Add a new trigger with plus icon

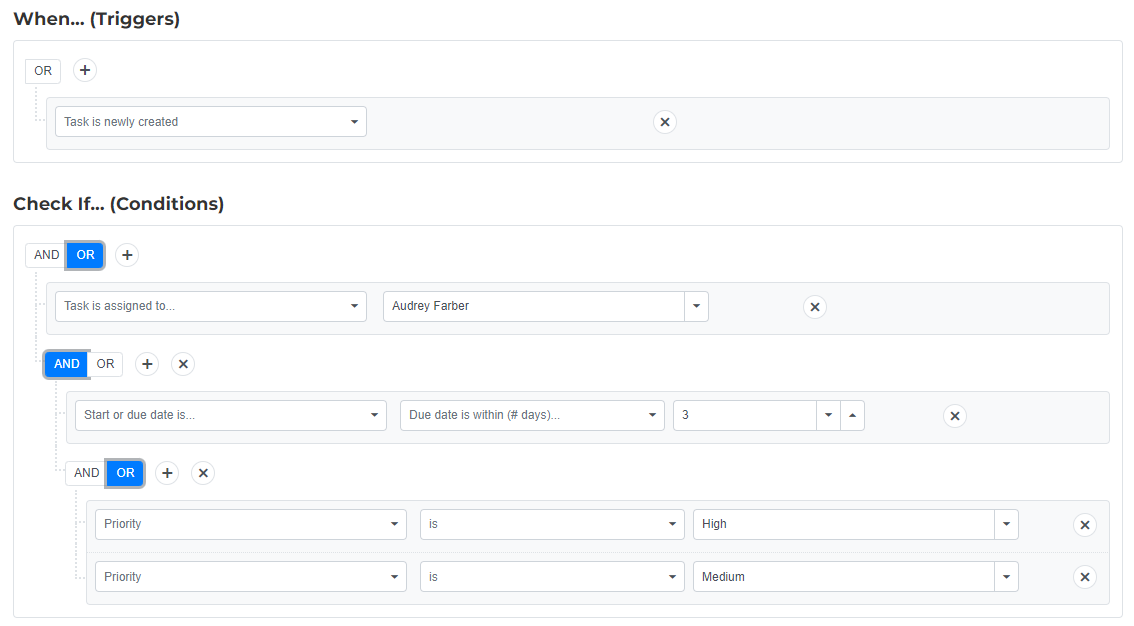tap(85, 71)
